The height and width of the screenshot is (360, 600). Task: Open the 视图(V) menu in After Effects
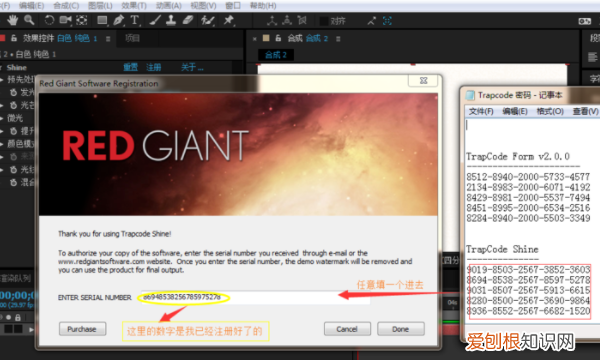coord(203,6)
